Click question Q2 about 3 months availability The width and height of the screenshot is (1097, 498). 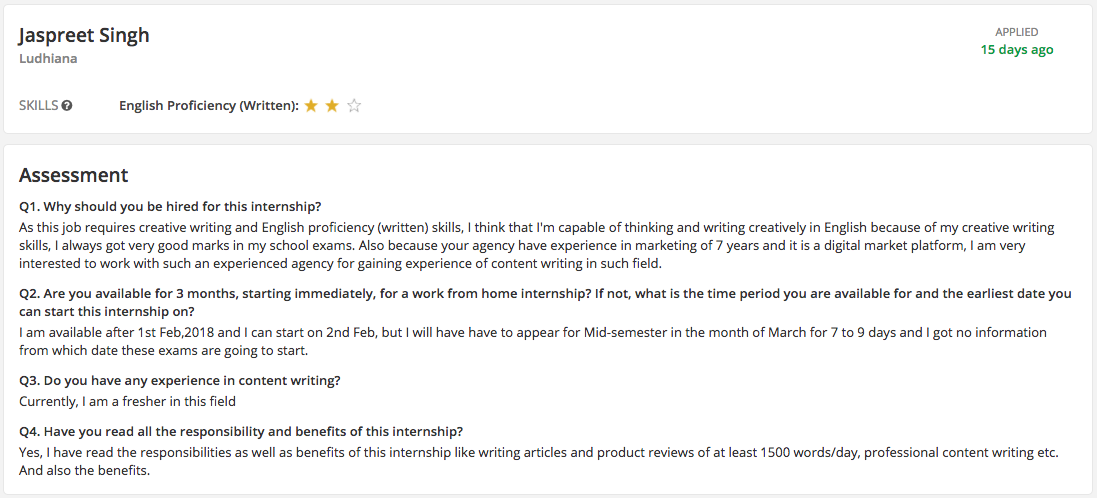pyautogui.click(x=545, y=302)
